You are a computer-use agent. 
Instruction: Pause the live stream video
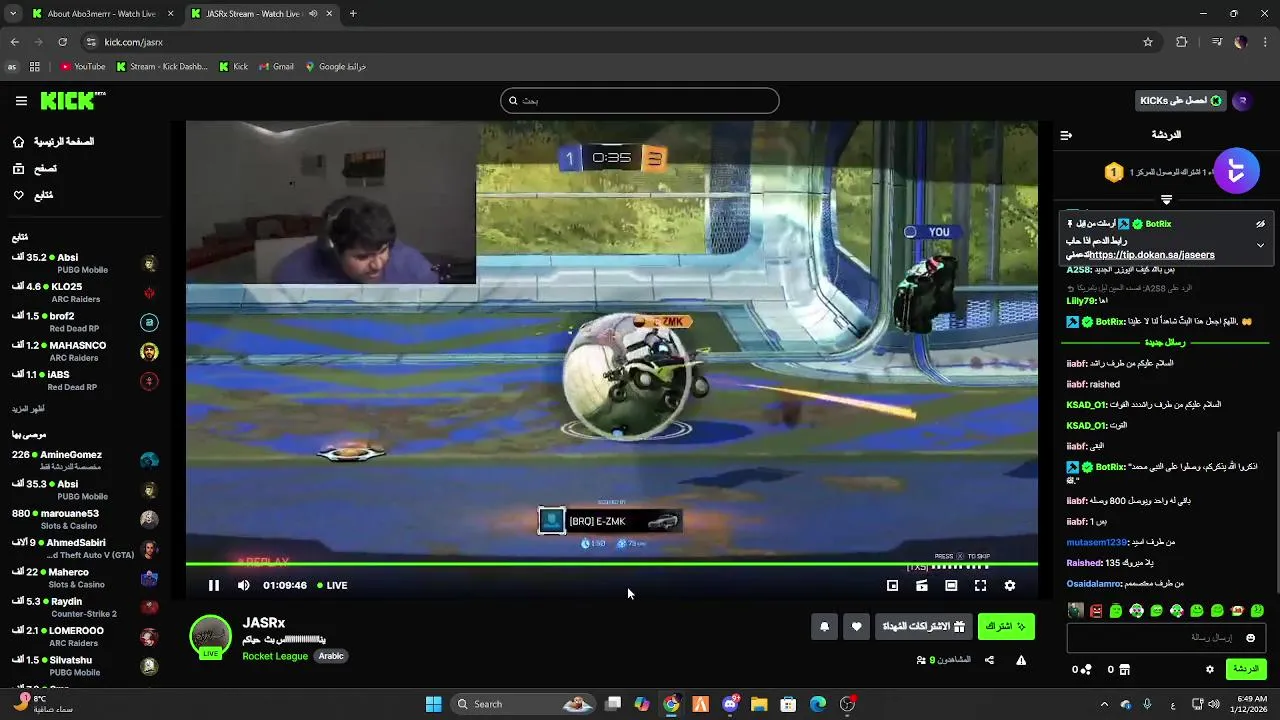tap(213, 585)
